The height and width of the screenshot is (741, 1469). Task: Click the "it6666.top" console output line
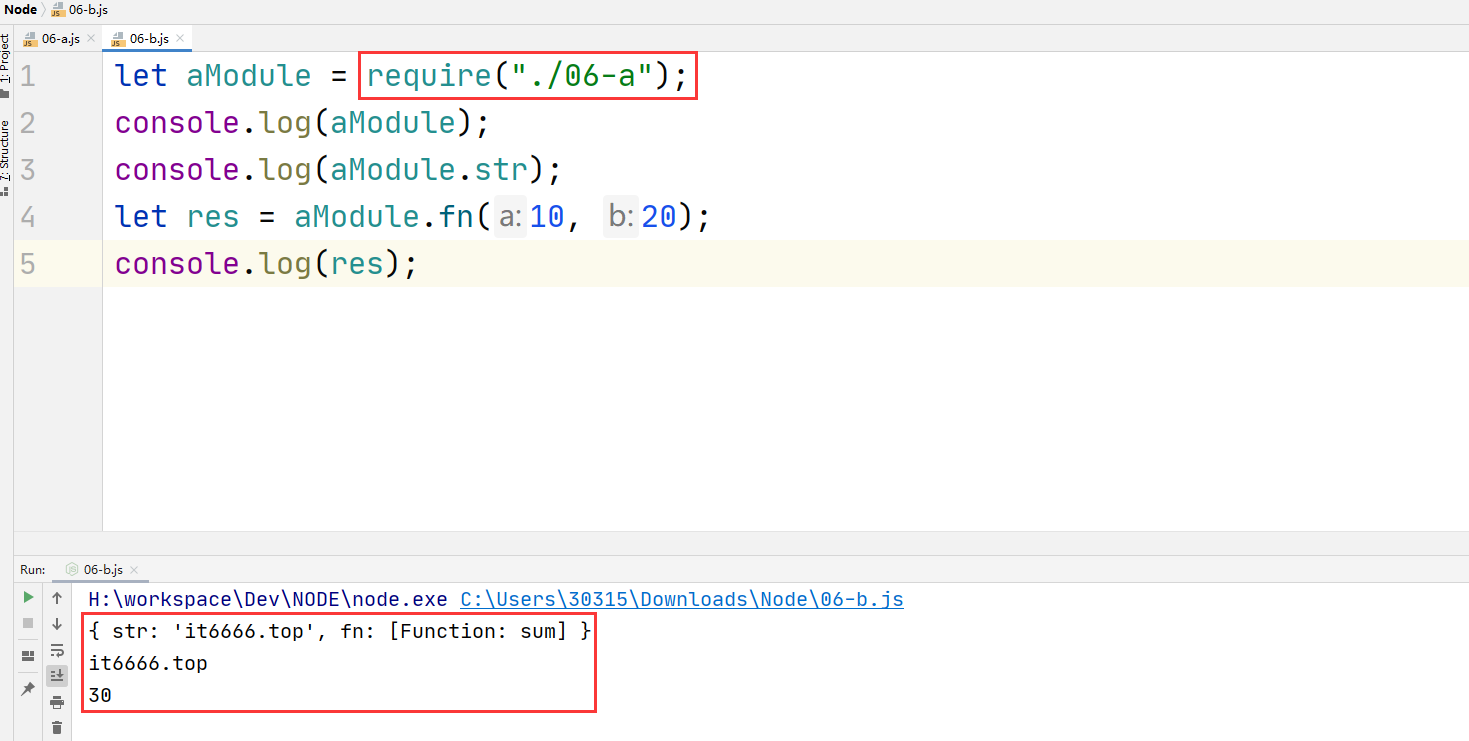coord(148,663)
